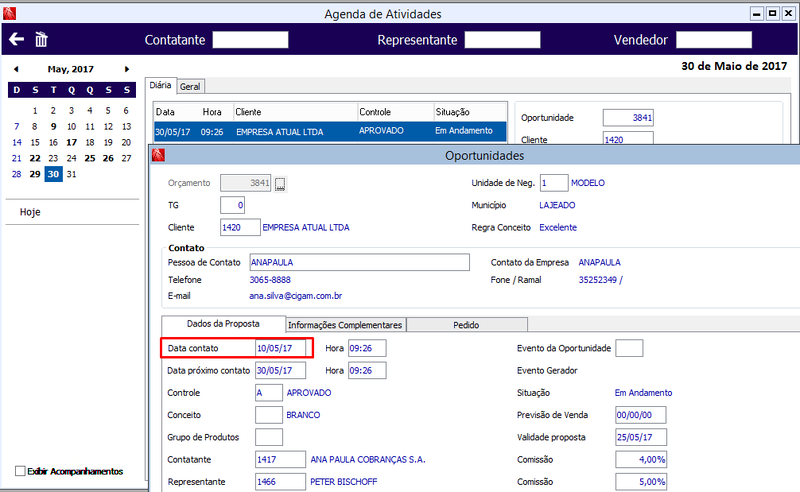The image size is (800, 492).
Task: Click the Cliente code field 1420 in Oportunidades
Action: [240, 227]
